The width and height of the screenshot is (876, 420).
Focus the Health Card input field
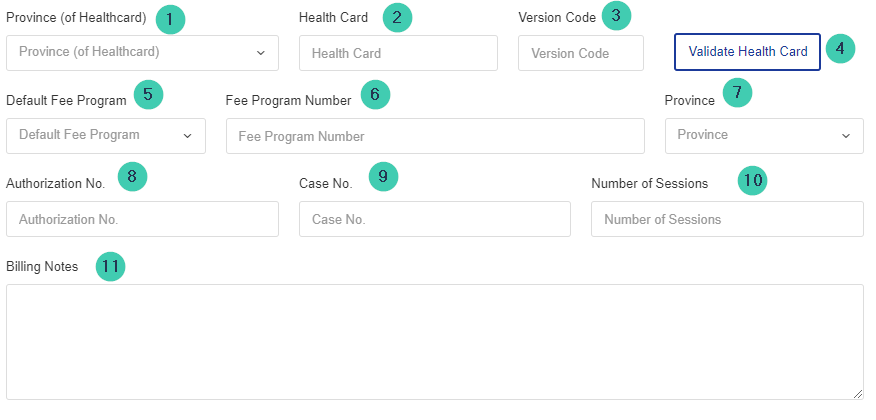(x=398, y=53)
